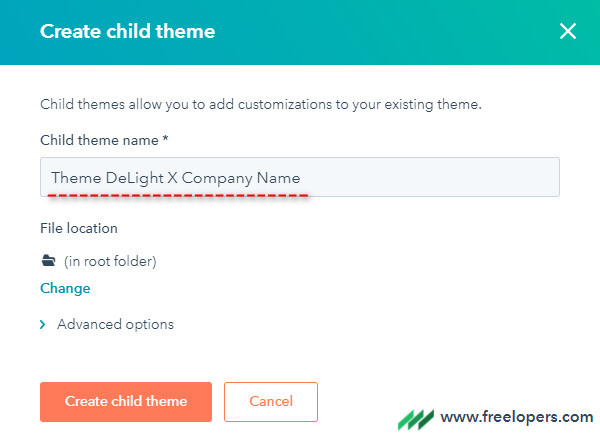The width and height of the screenshot is (600, 441).
Task: Focus the Child theme name input field
Action: pyautogui.click(x=300, y=177)
